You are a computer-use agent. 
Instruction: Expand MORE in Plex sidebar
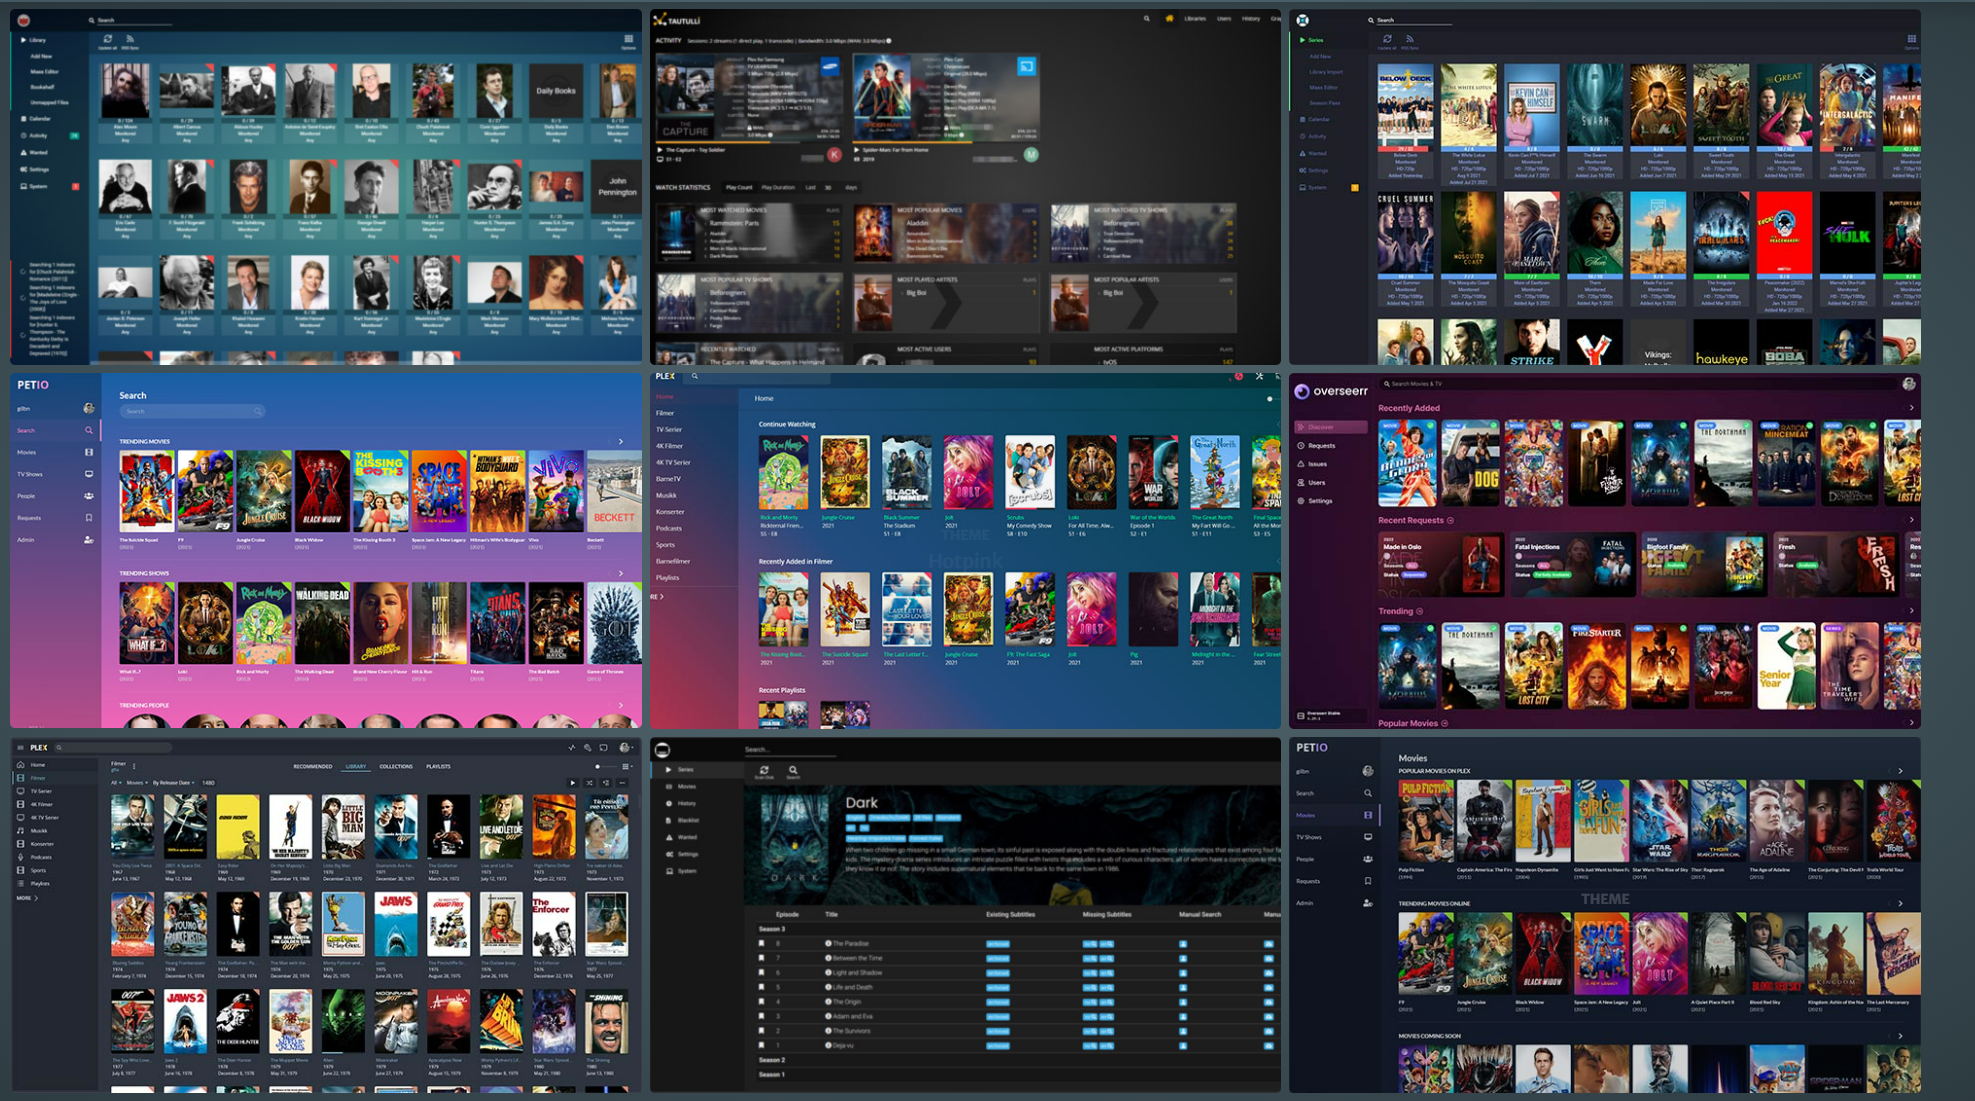(27, 898)
